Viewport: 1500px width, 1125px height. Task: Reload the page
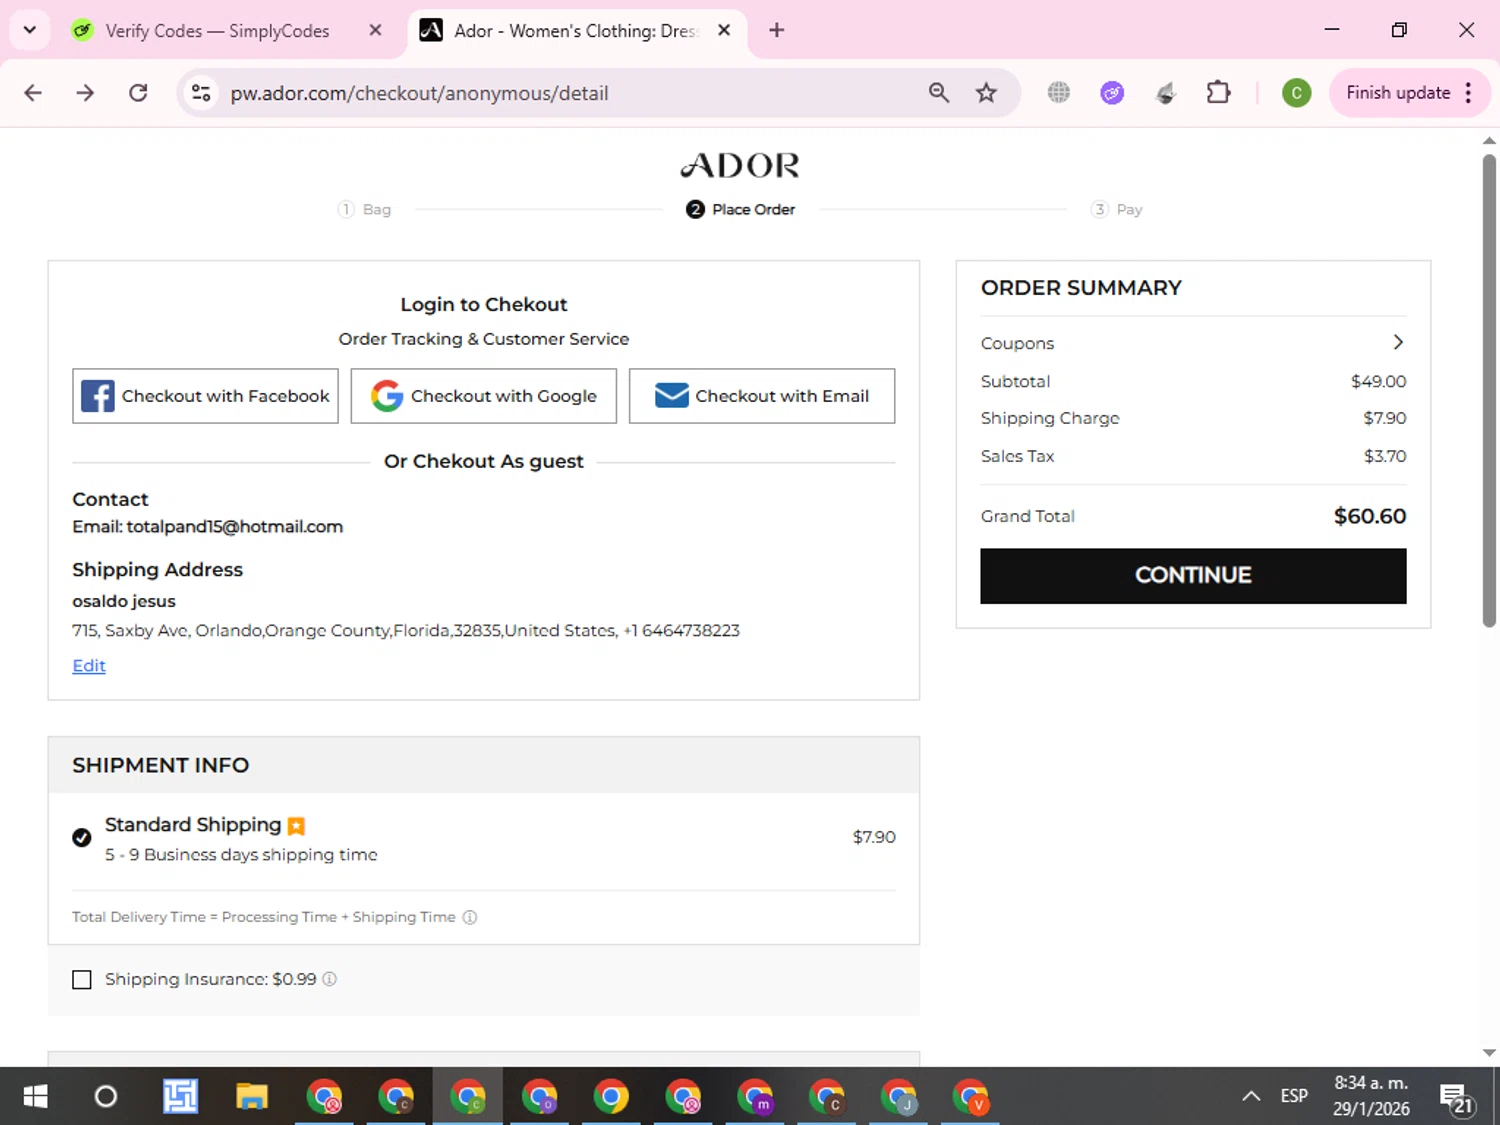(138, 93)
